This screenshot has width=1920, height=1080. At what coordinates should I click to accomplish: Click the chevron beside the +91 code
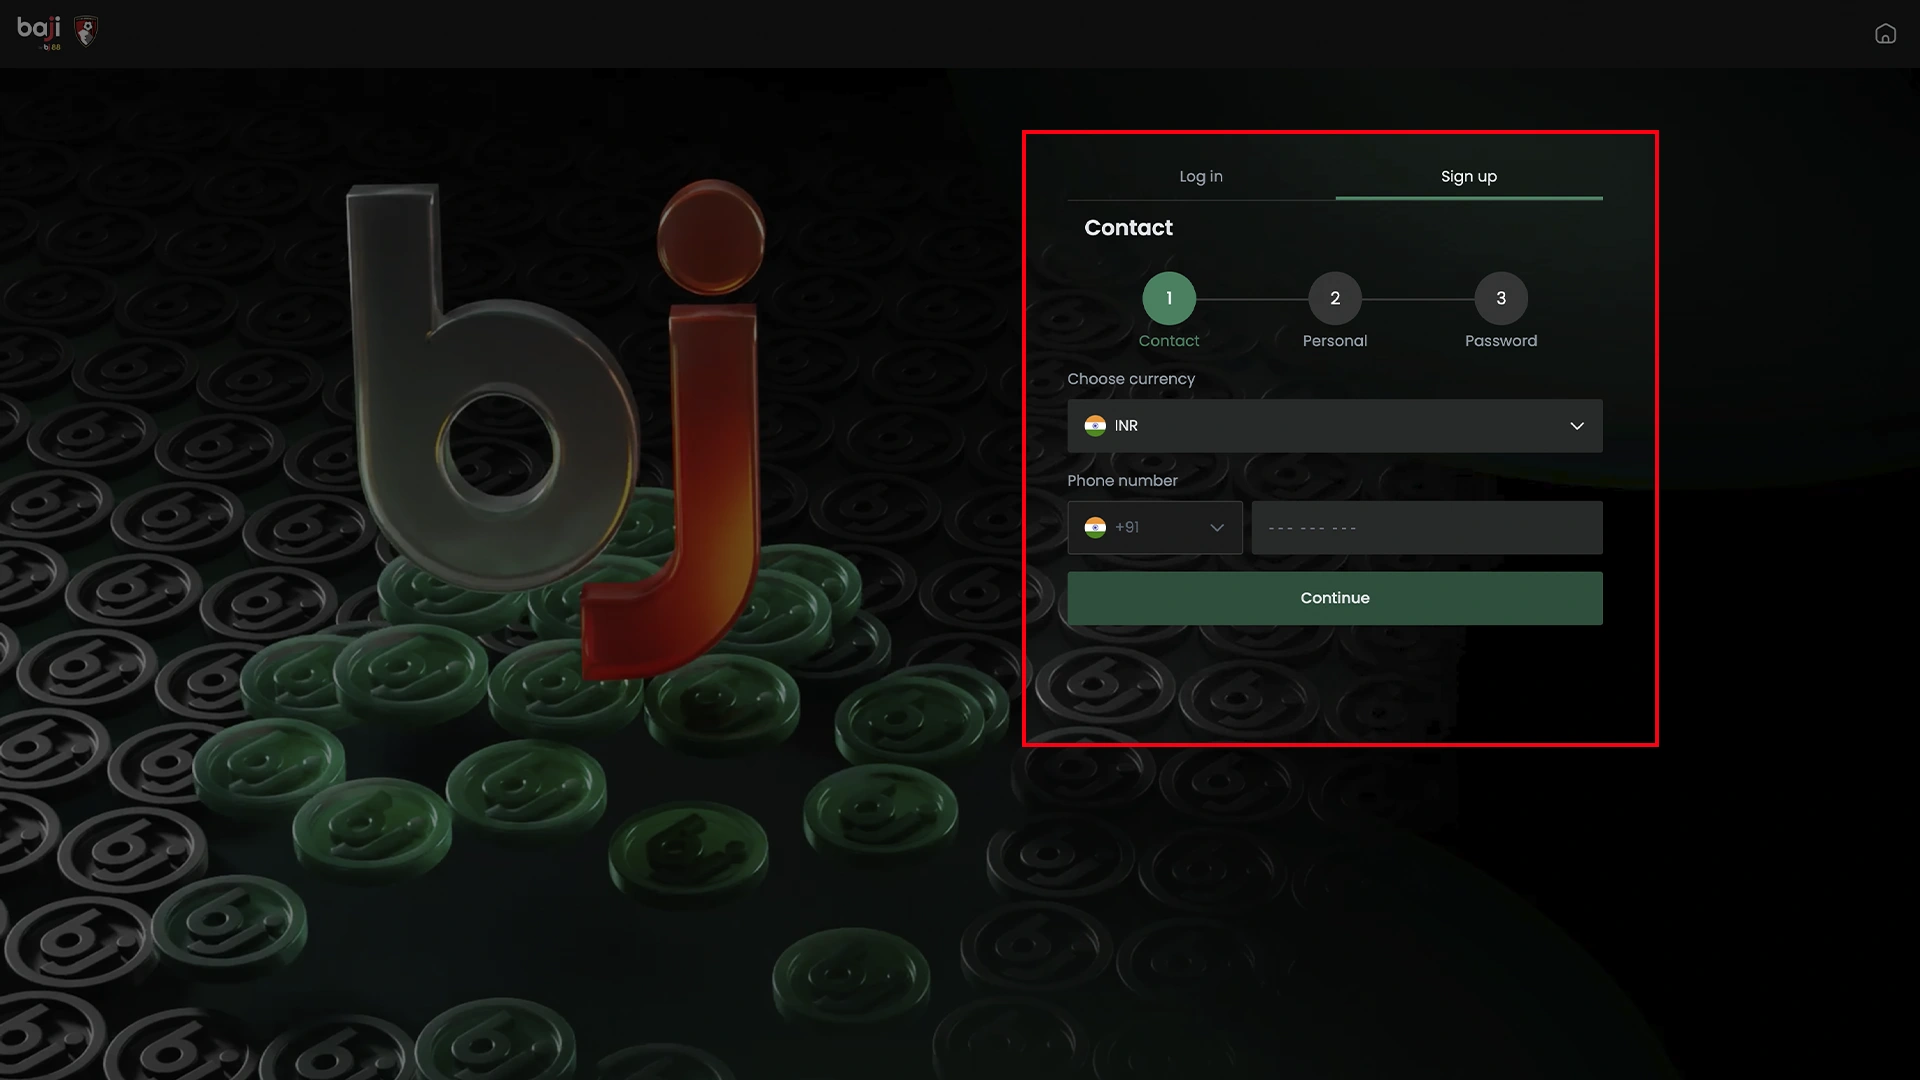1217,528
